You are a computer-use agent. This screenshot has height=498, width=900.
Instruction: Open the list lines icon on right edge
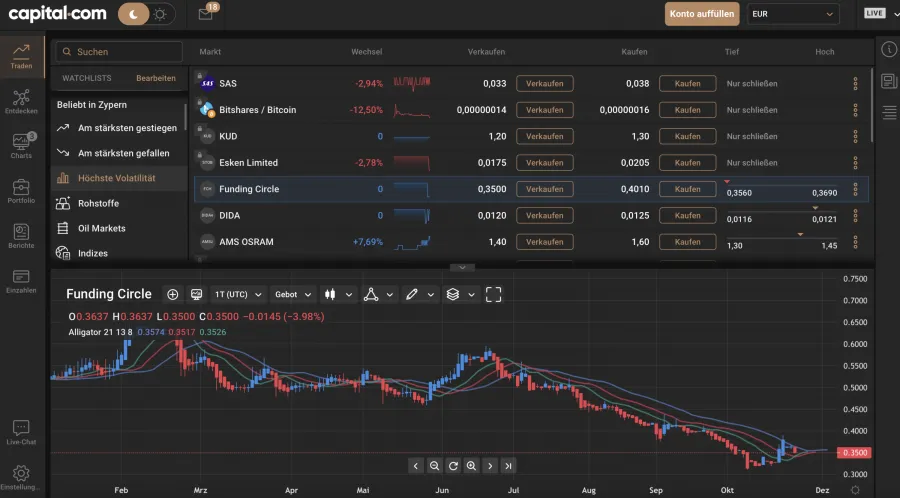pyautogui.click(x=889, y=112)
